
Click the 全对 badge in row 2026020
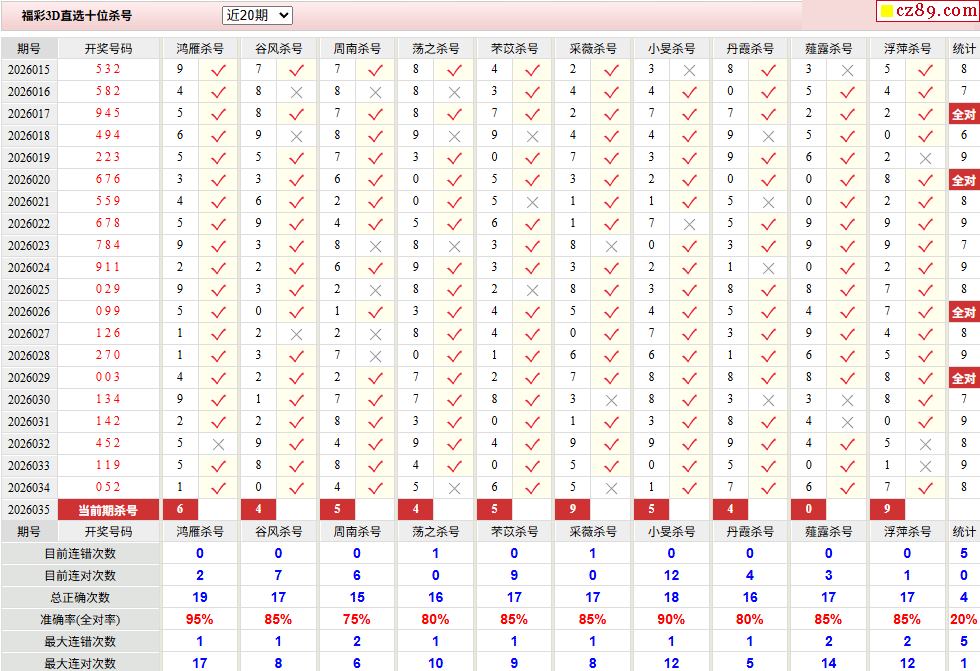tap(964, 181)
